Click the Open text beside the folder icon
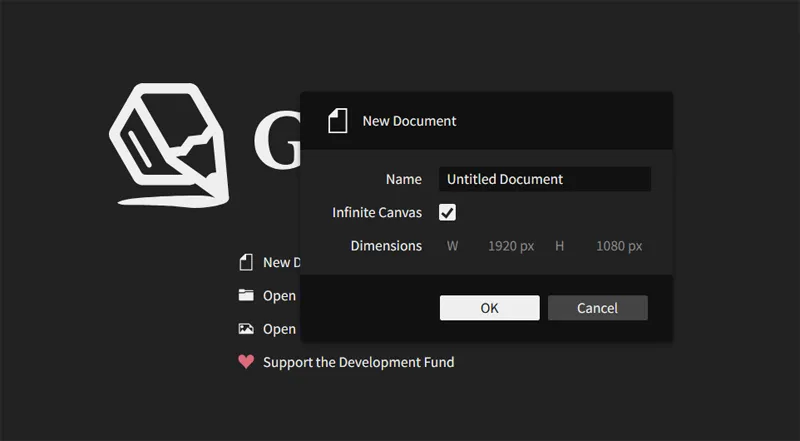The width and height of the screenshot is (800, 441). pos(279,296)
